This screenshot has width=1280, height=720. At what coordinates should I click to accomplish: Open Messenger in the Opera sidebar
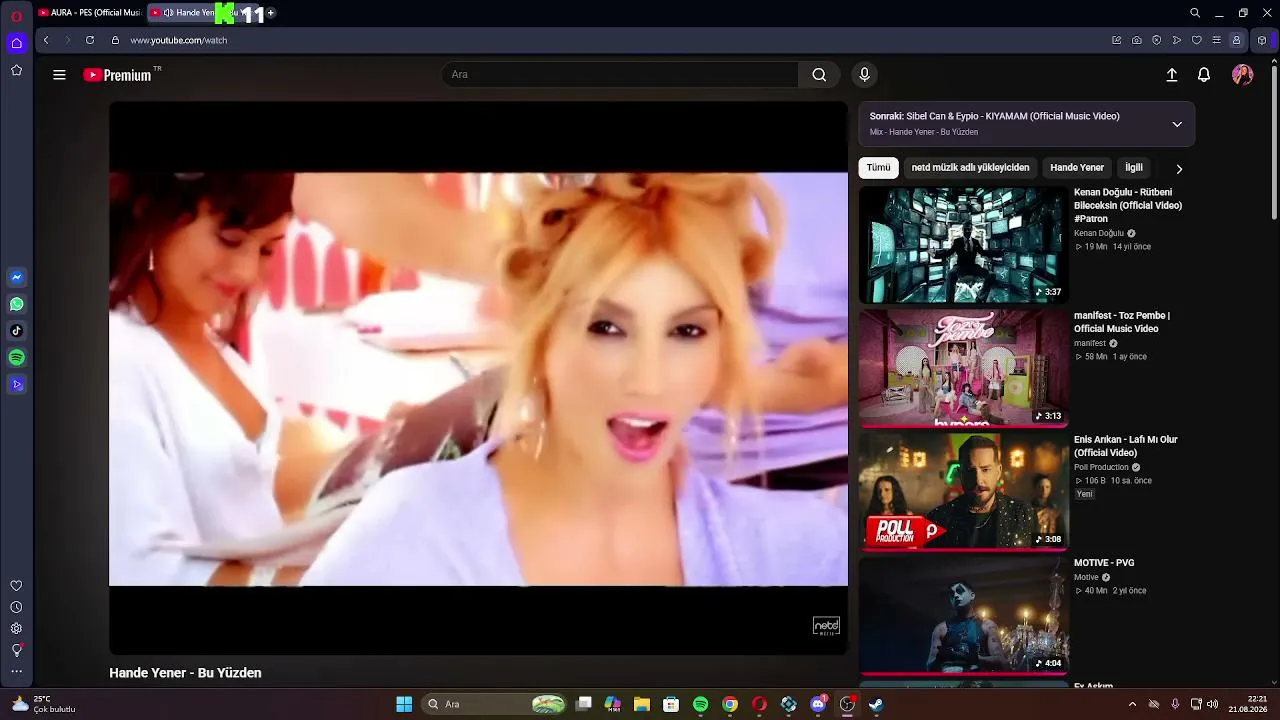[x=16, y=277]
